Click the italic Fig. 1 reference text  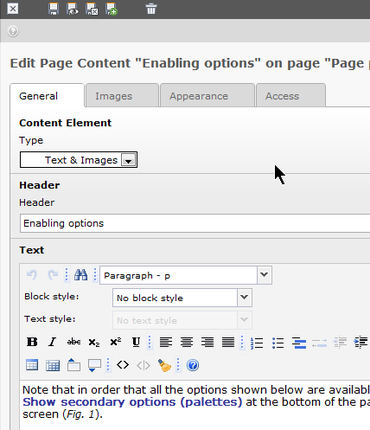click(80, 414)
